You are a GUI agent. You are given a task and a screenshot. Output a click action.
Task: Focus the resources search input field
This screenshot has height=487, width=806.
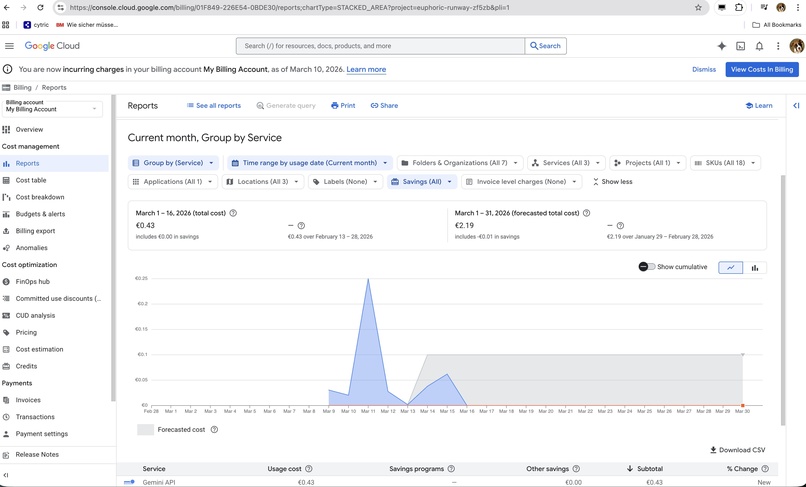tap(380, 46)
